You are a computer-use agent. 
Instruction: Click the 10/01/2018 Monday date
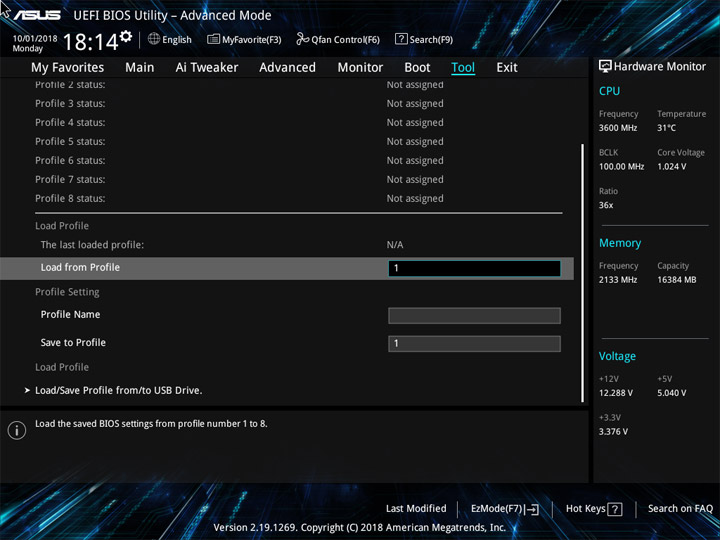pyautogui.click(x=35, y=43)
